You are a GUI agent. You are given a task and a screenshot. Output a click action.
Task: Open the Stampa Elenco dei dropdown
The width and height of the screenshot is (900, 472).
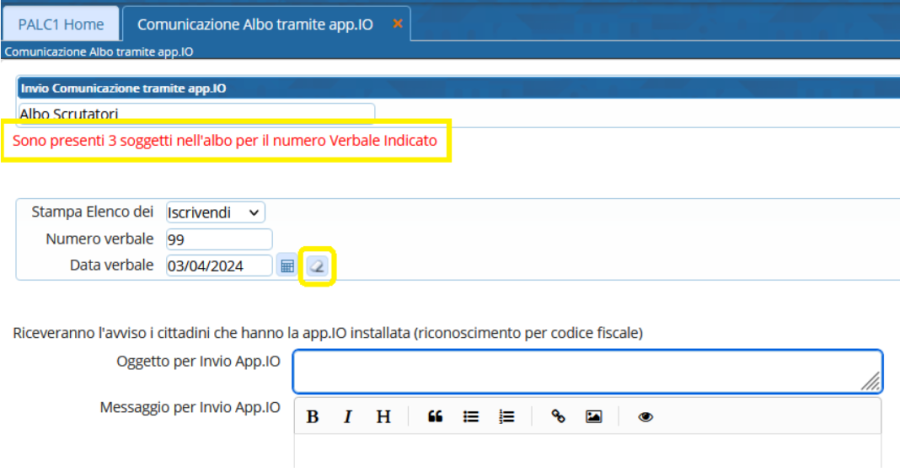215,212
